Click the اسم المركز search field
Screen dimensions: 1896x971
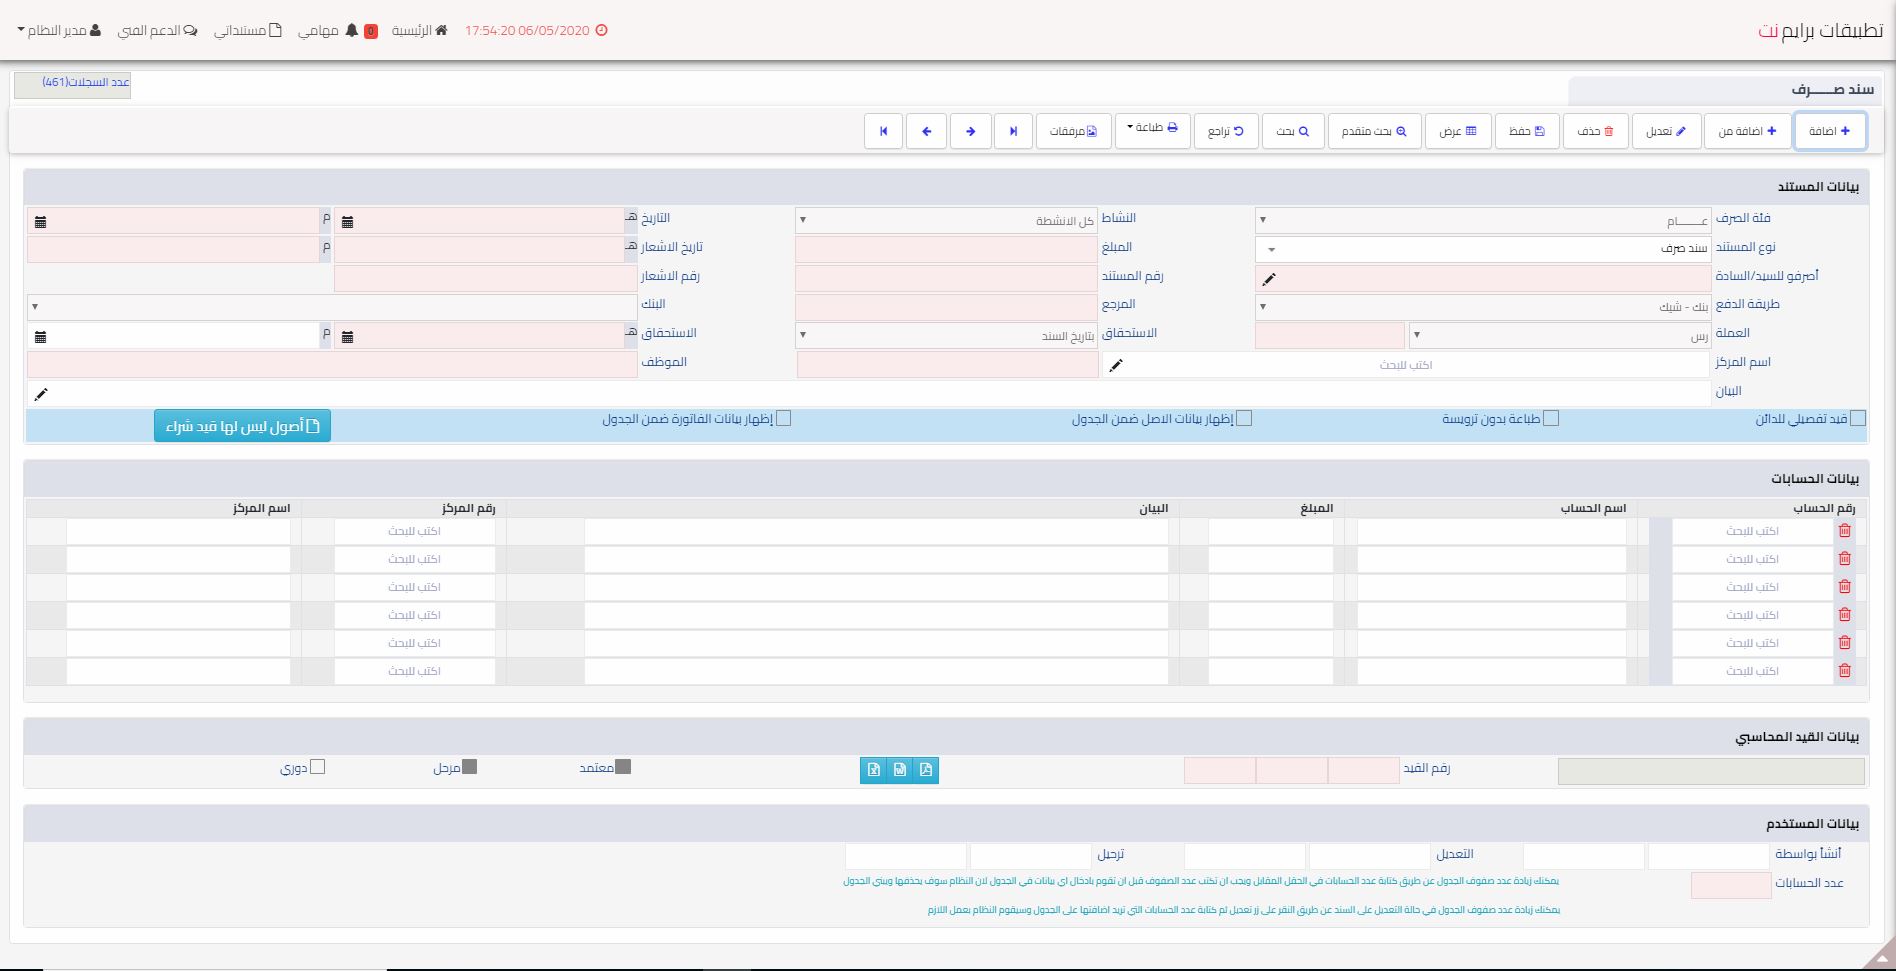tap(1406, 365)
